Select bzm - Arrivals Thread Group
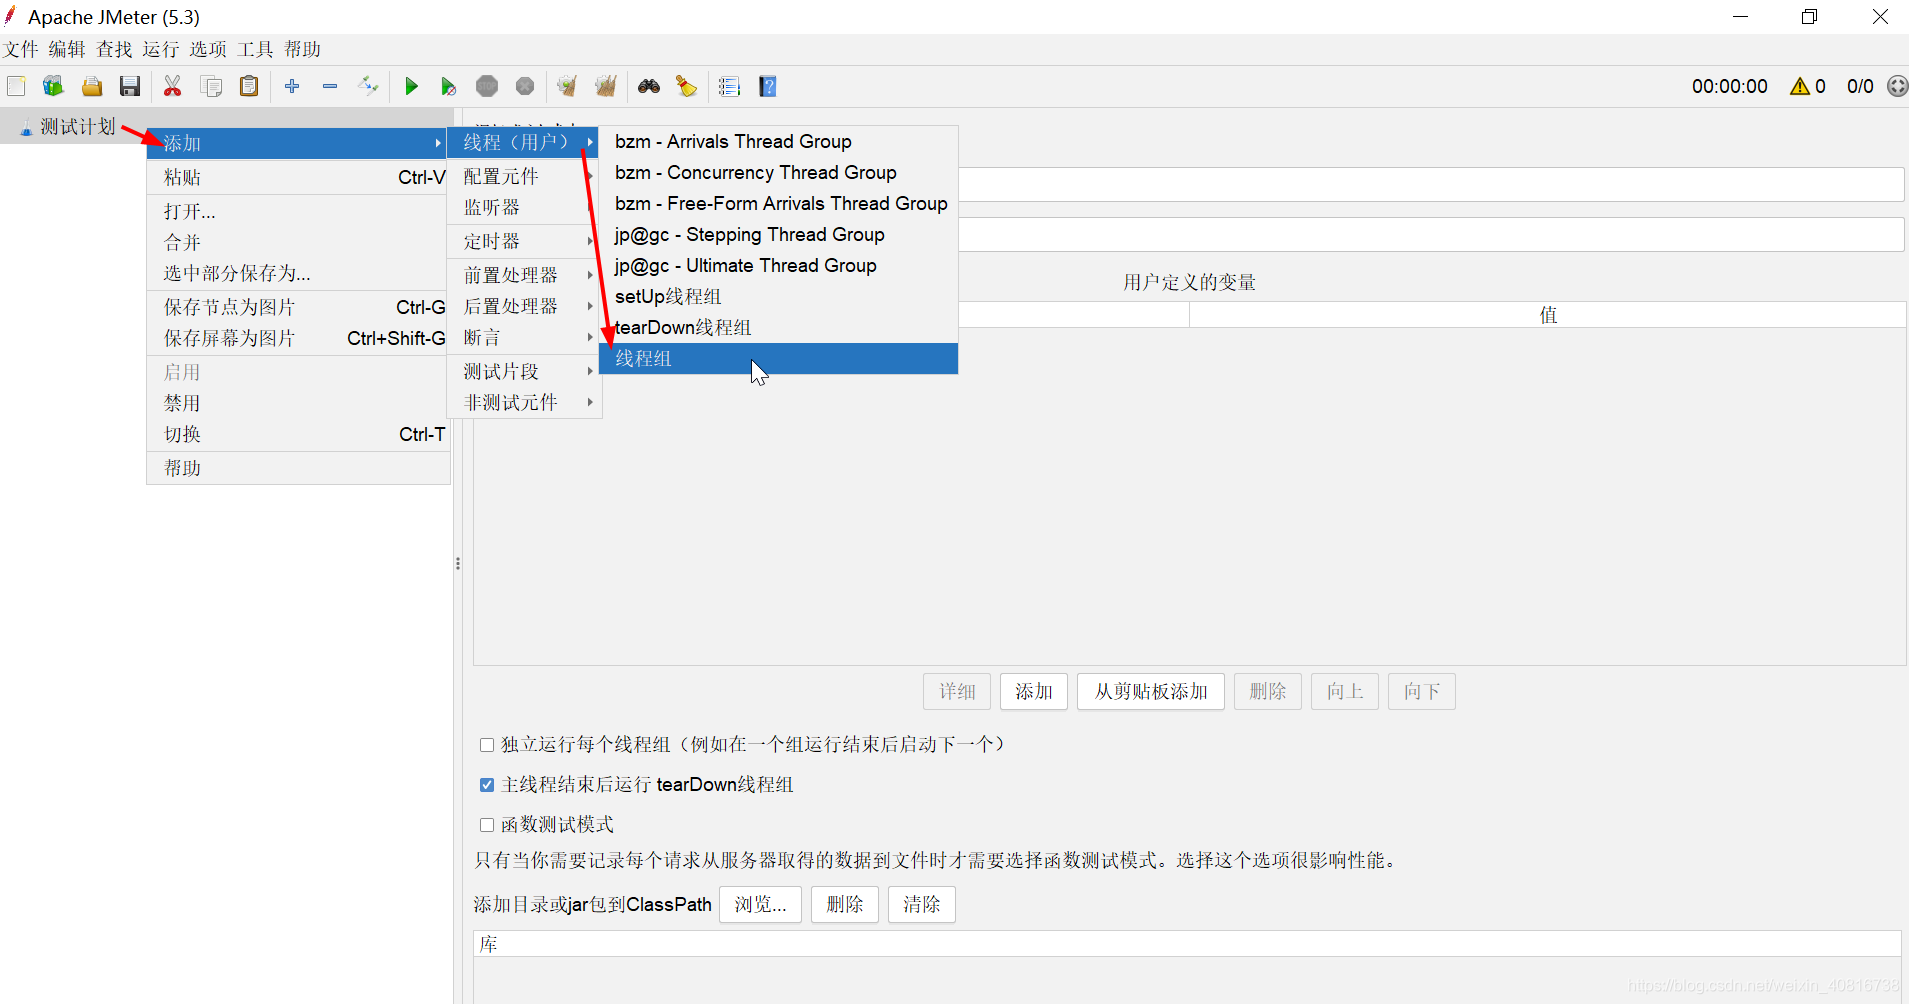 click(778, 141)
